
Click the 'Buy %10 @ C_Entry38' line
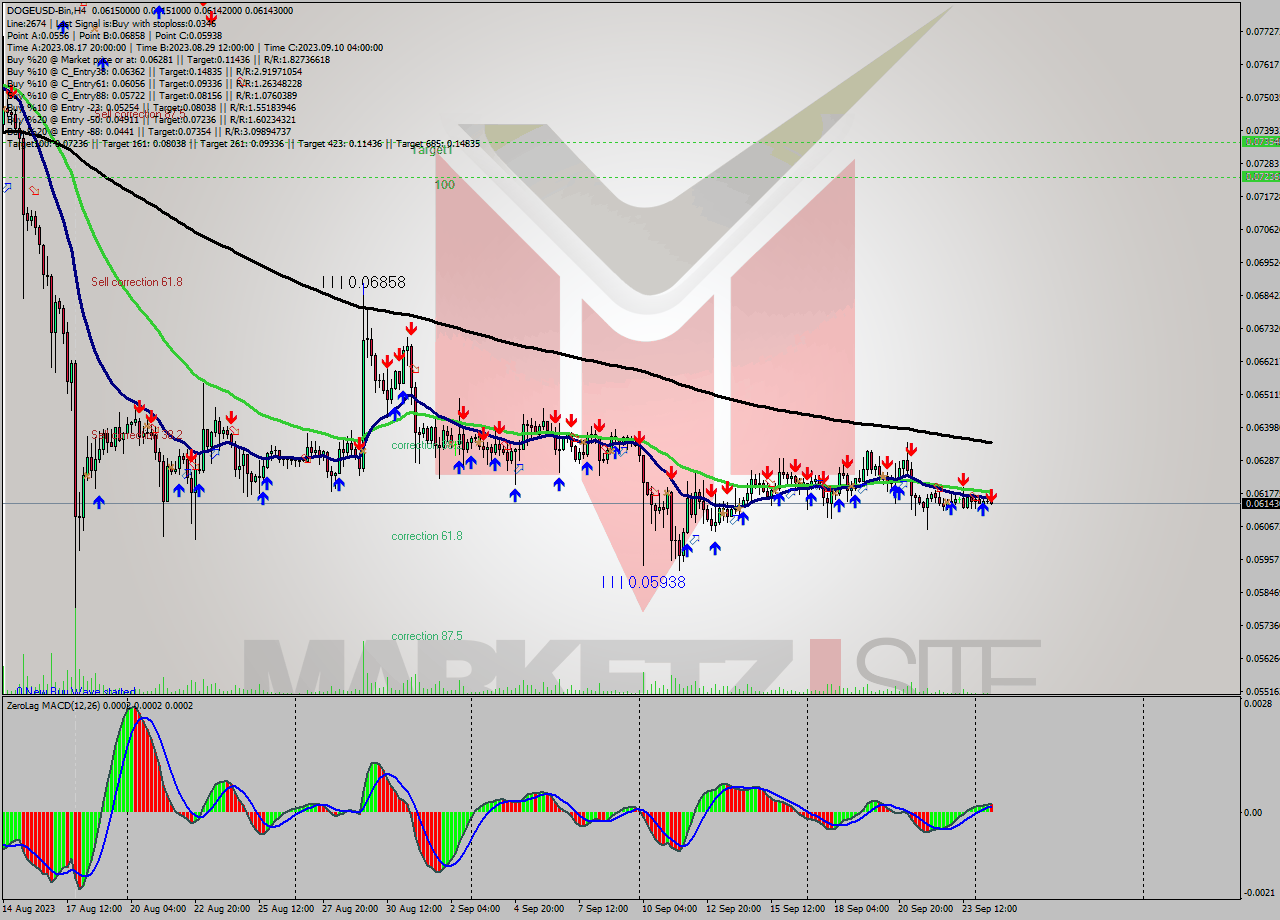(154, 71)
